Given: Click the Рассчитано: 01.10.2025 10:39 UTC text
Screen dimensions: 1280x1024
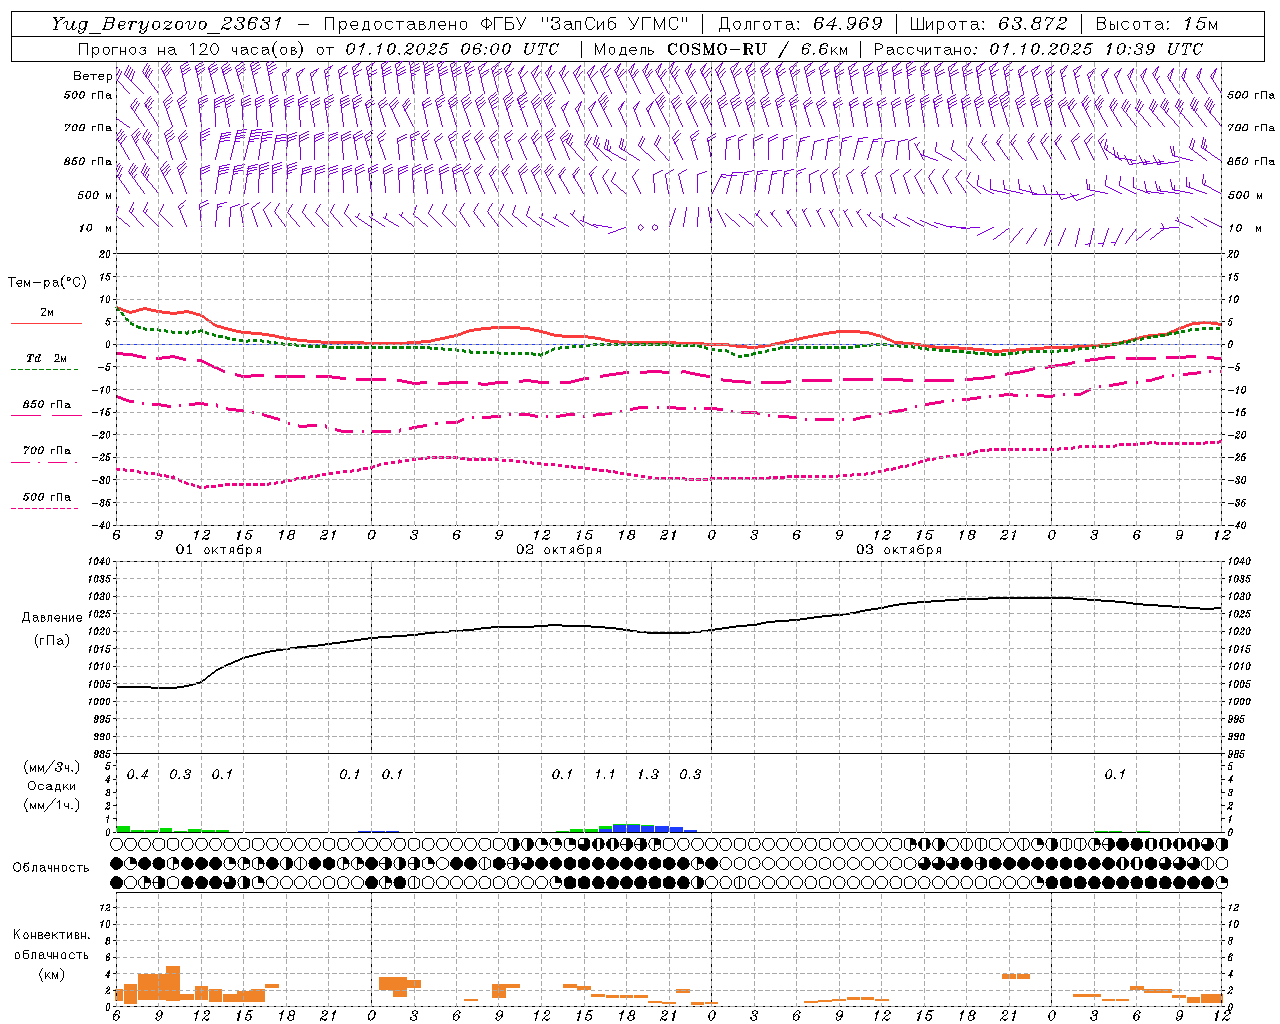Looking at the screenshot, I should pyautogui.click(x=1038, y=49).
